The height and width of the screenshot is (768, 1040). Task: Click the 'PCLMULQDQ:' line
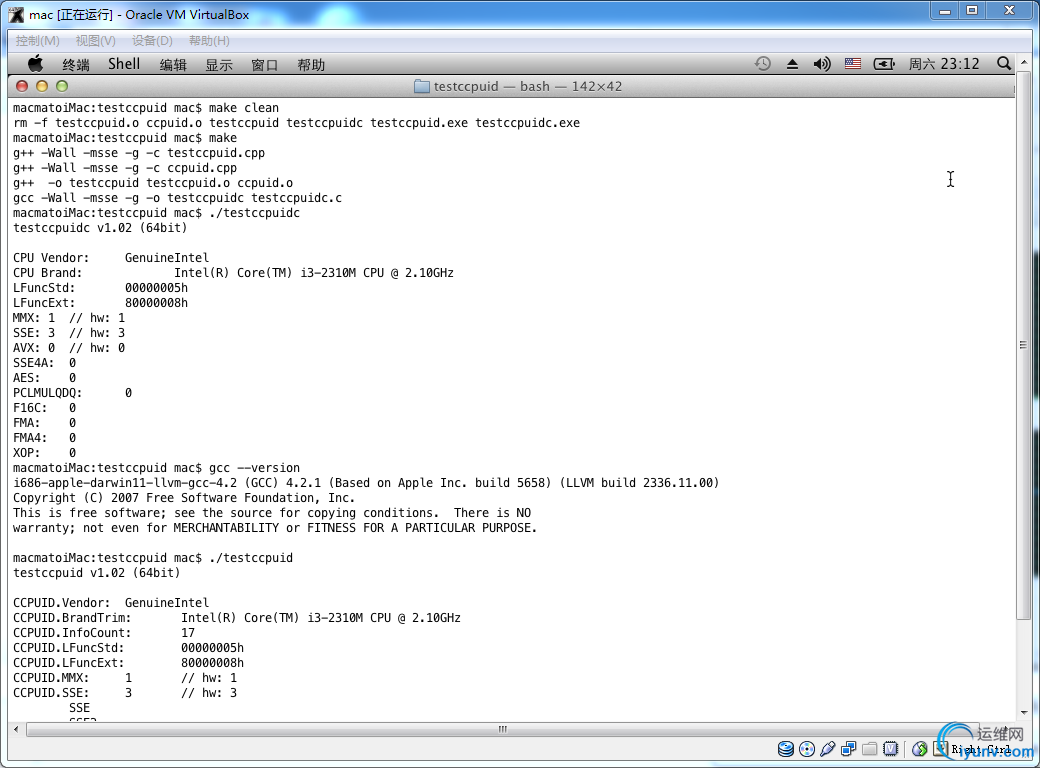pos(72,393)
